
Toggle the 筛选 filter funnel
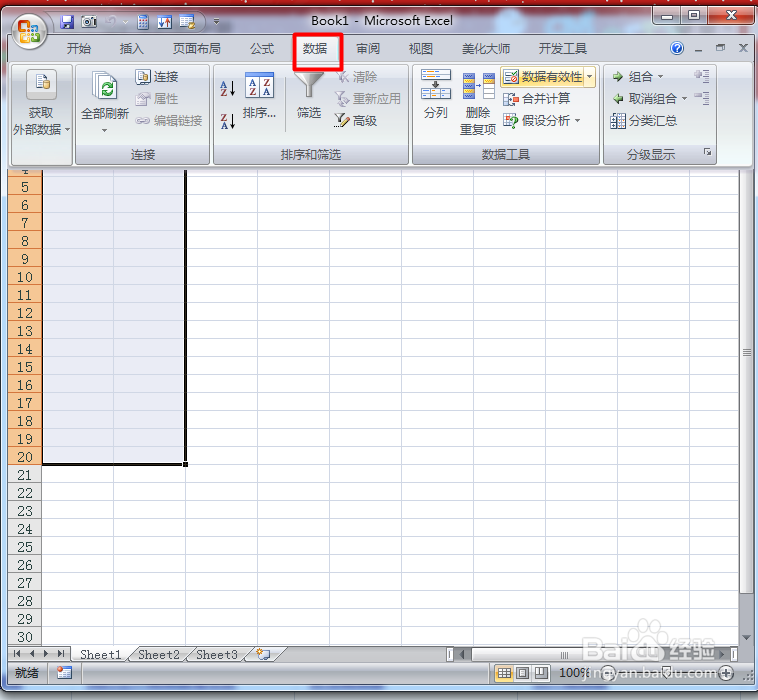click(308, 96)
